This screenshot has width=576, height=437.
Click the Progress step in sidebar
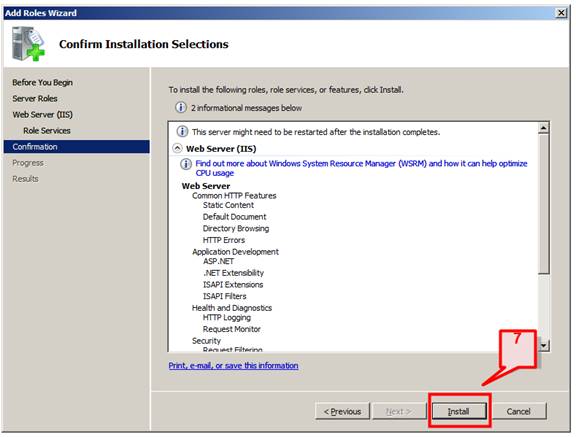pyautogui.click(x=28, y=163)
